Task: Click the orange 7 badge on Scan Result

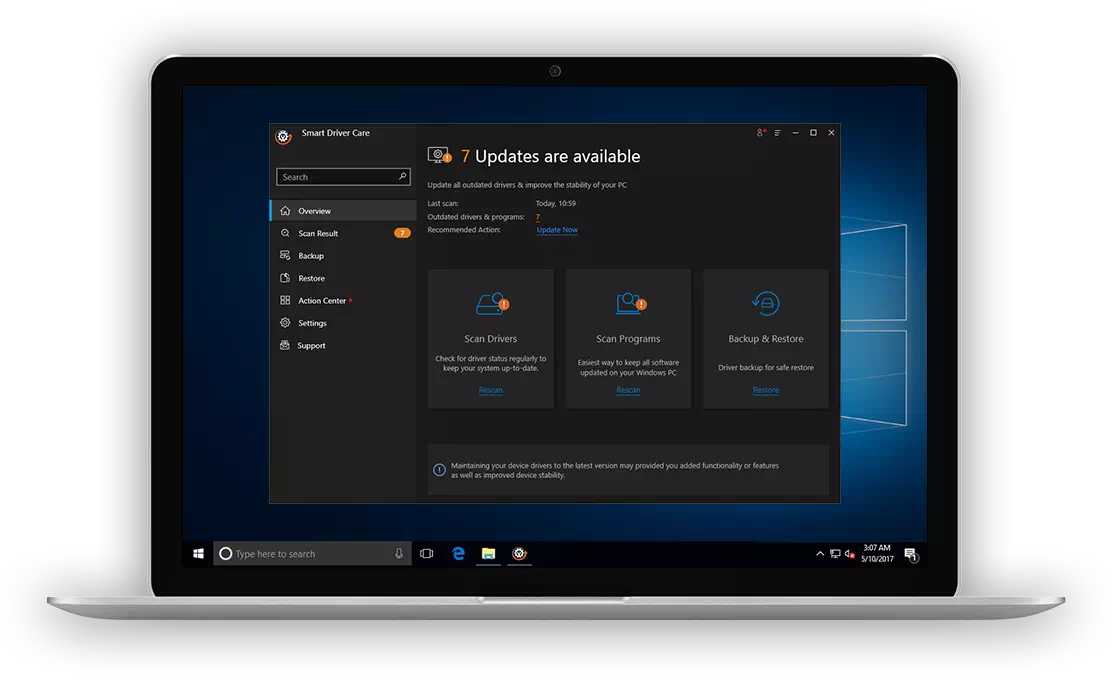Action: click(402, 233)
